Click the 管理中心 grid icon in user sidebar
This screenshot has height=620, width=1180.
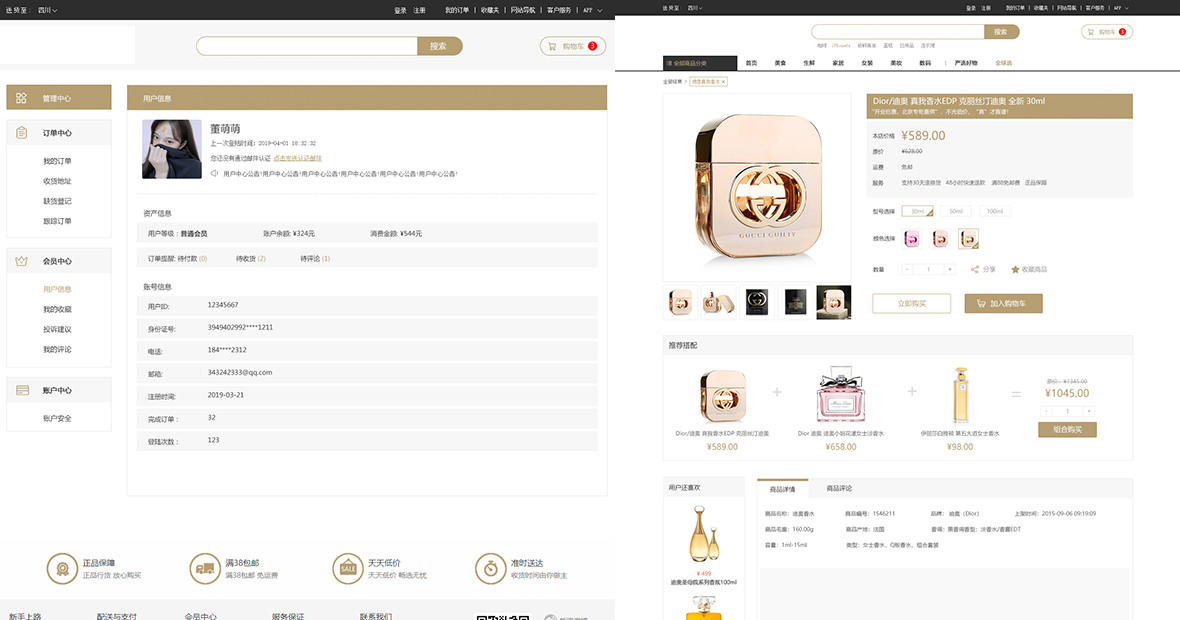[x=21, y=98]
